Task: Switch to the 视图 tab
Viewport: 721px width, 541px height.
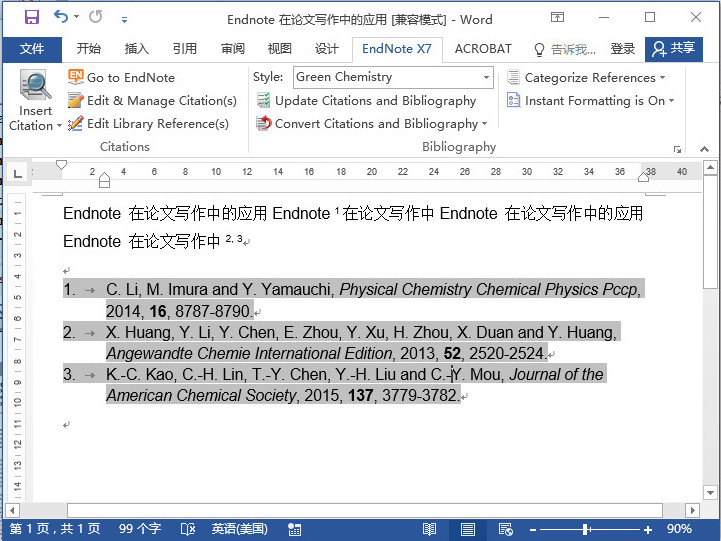Action: 280,49
